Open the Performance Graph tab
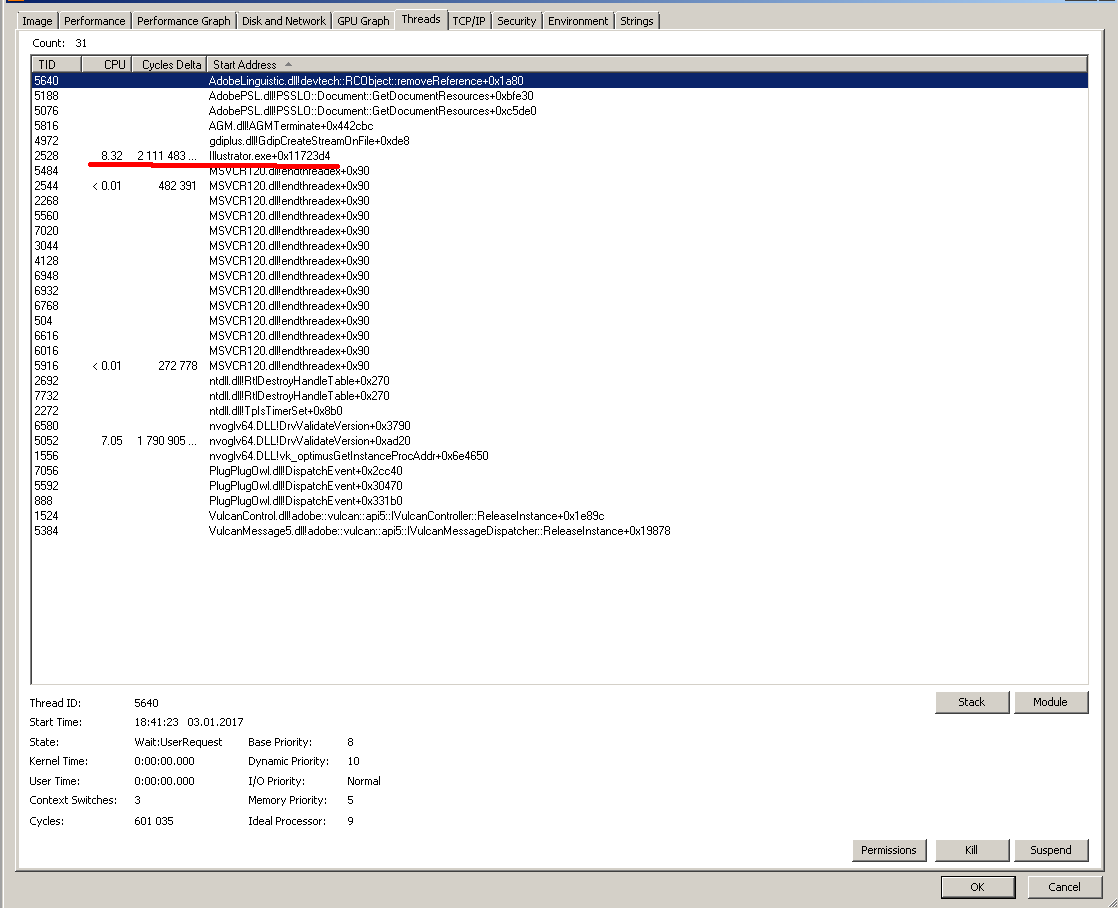 pyautogui.click(x=183, y=21)
